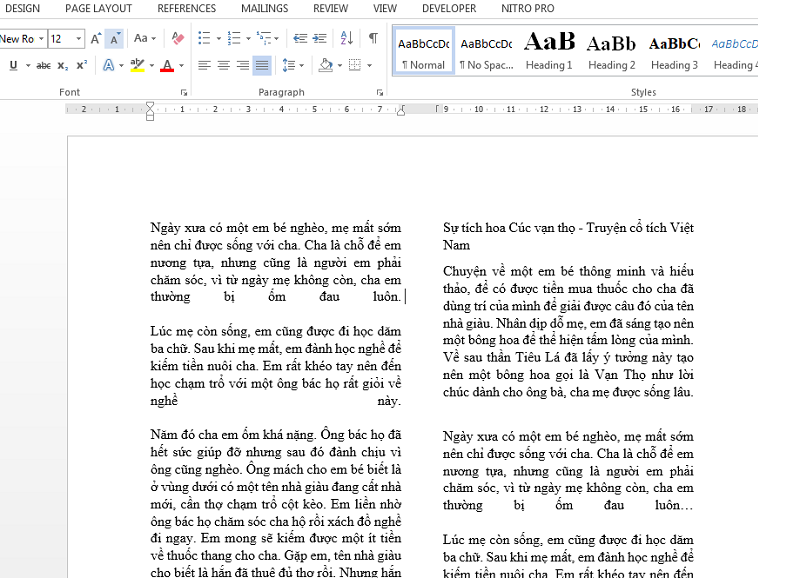
Task: Toggle subscript formatting
Action: tap(62, 65)
